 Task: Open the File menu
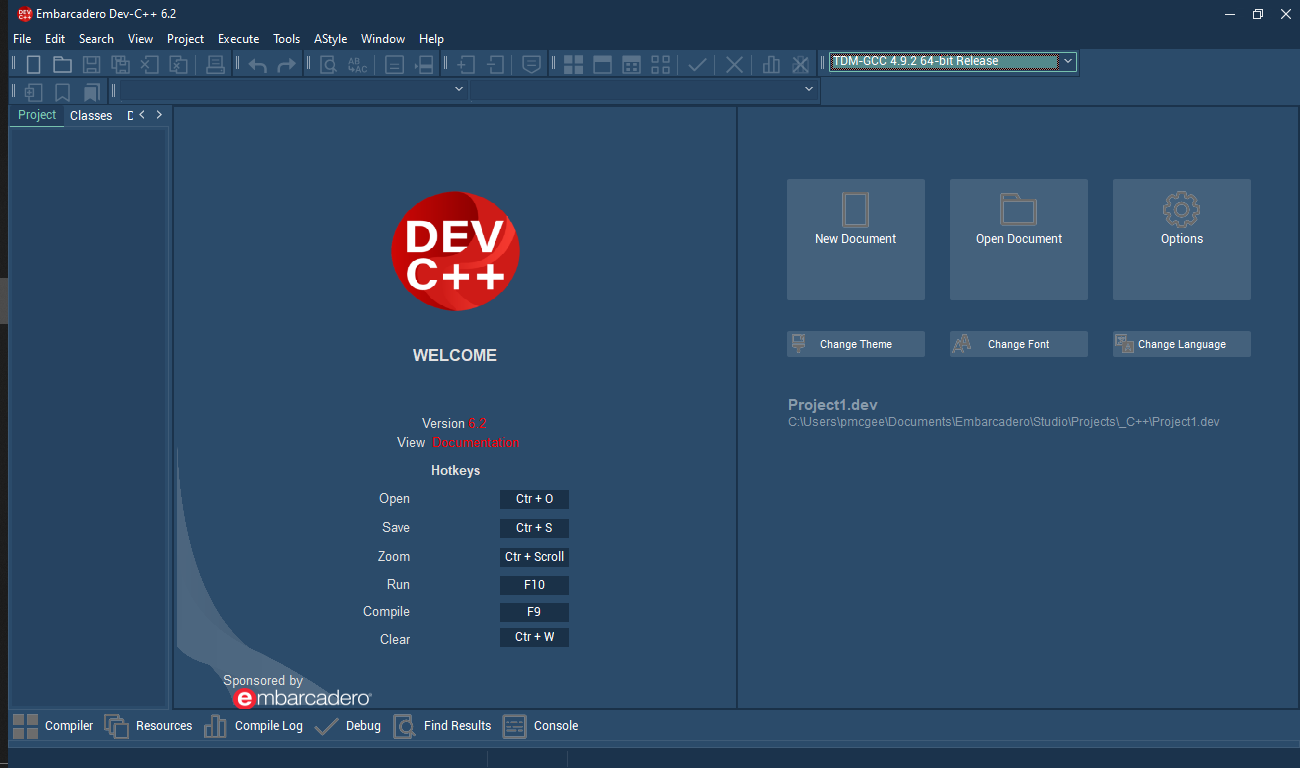tap(22, 39)
